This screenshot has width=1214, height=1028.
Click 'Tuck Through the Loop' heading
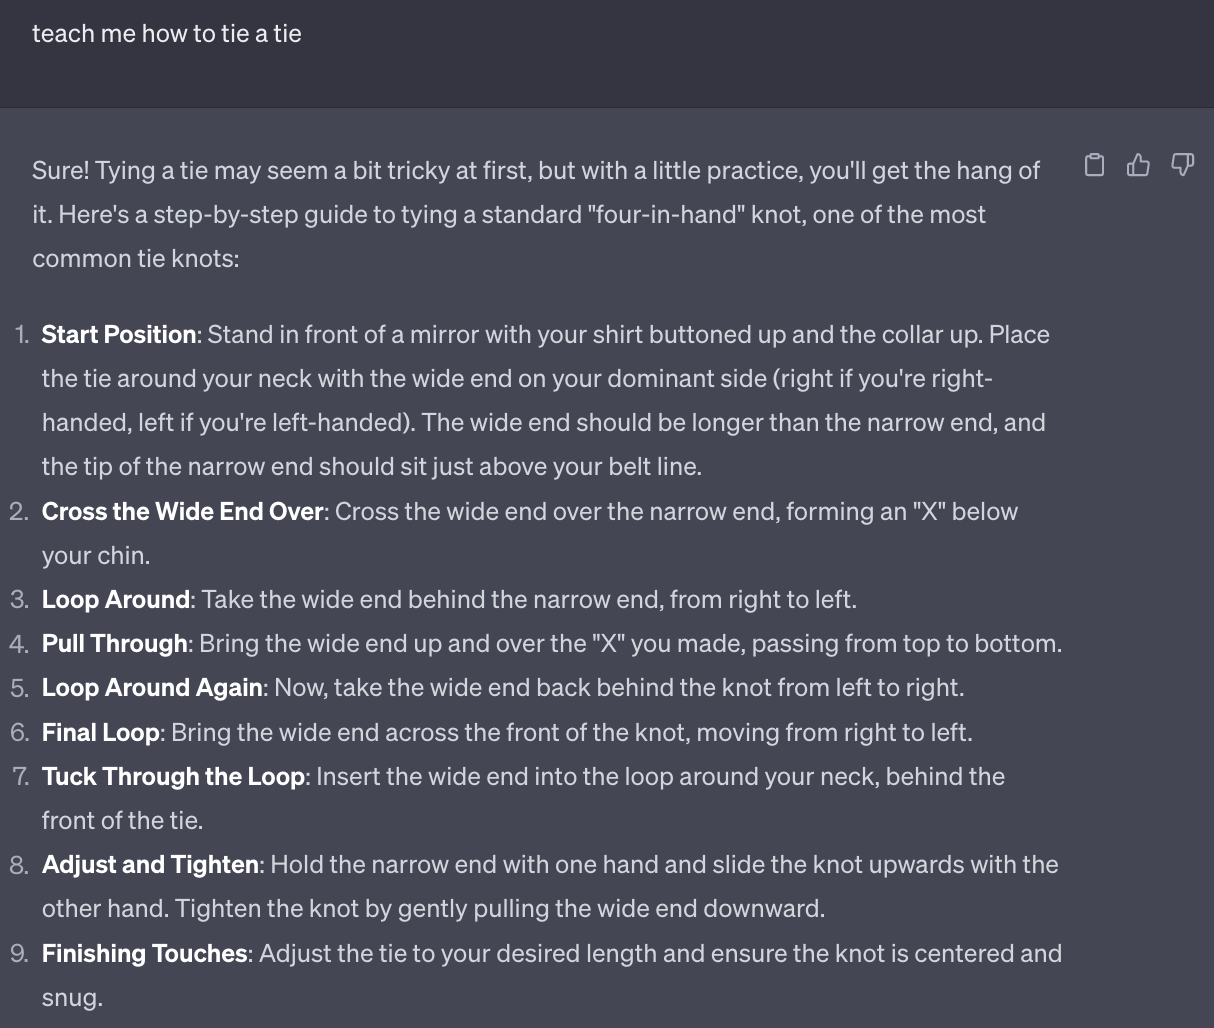[x=173, y=777]
